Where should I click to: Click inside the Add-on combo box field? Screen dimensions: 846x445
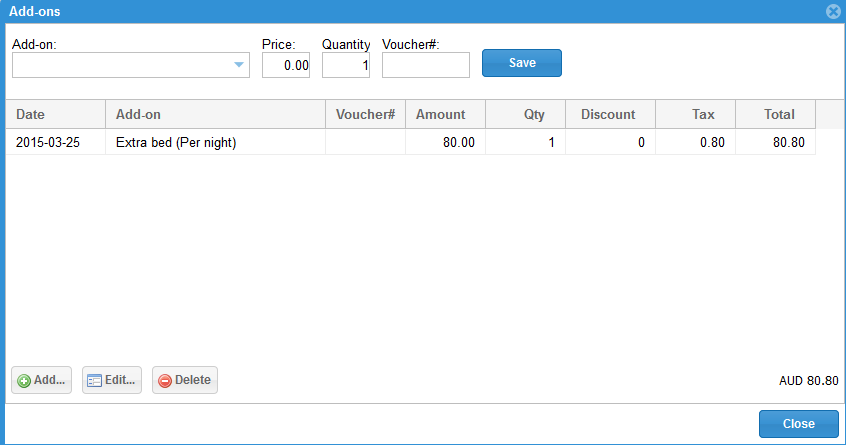120,65
